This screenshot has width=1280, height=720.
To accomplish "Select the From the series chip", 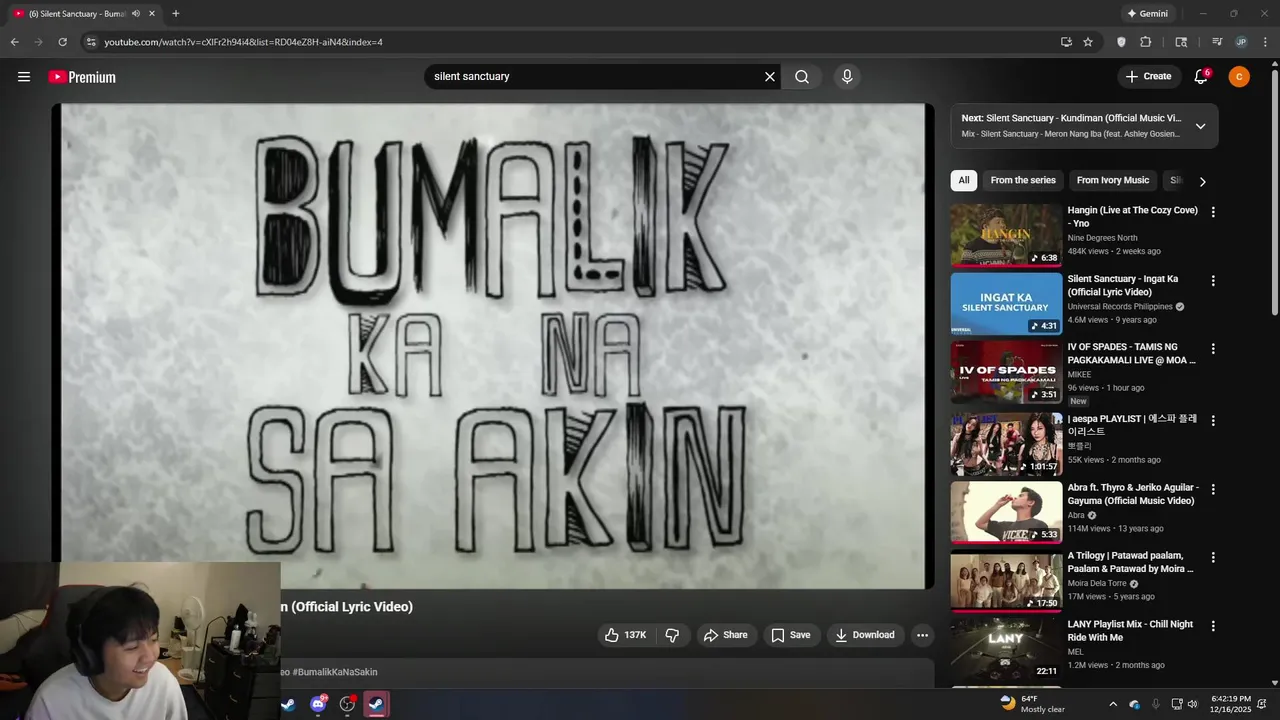I will (x=1023, y=180).
